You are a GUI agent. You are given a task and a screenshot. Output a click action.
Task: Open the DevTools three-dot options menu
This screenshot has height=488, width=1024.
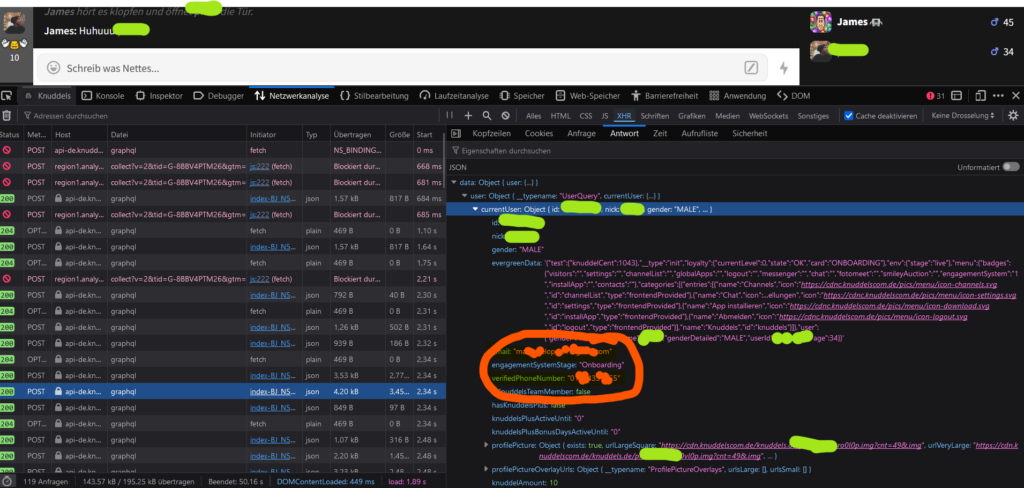coord(999,96)
